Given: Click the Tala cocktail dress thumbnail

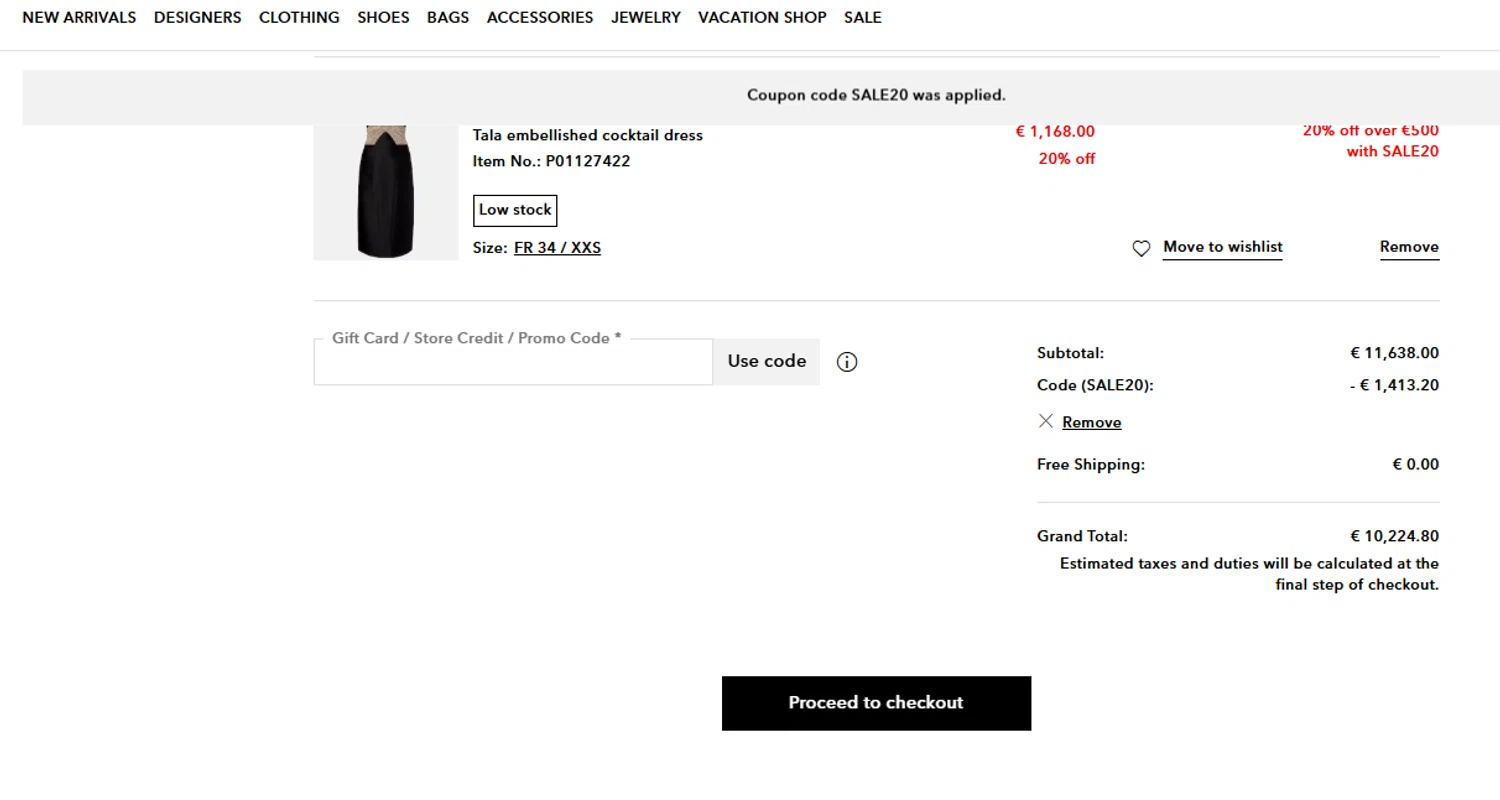Looking at the screenshot, I should (386, 192).
